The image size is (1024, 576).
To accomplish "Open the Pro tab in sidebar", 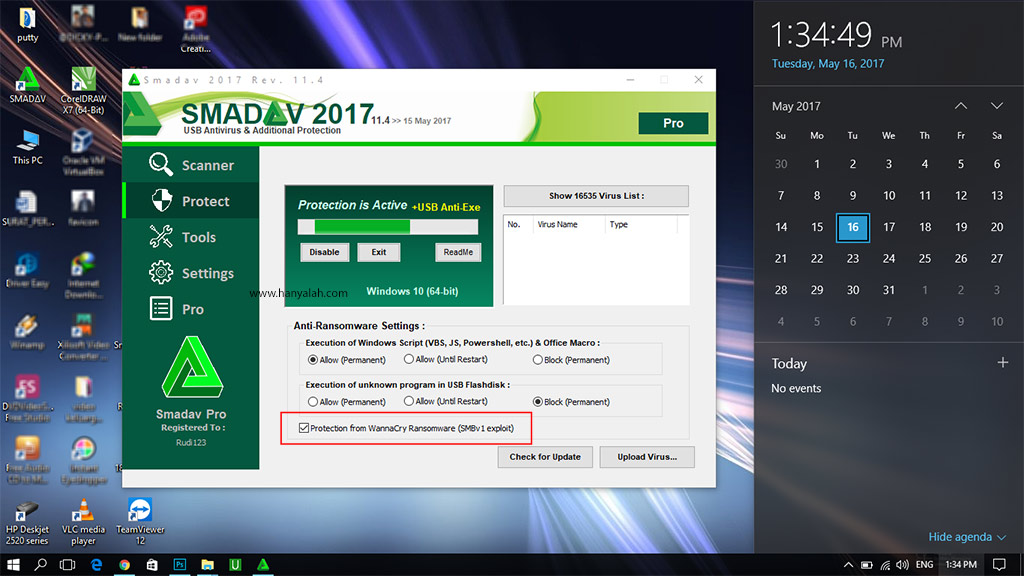I will [191, 308].
